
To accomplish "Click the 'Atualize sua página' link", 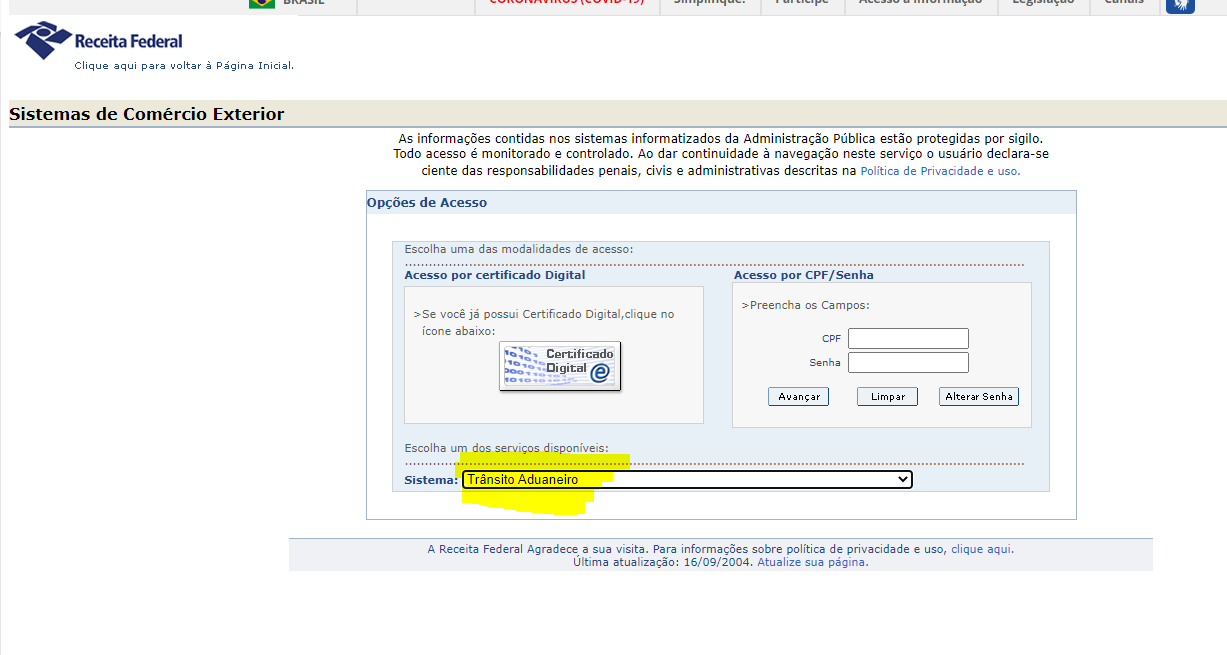I will click(x=812, y=562).
